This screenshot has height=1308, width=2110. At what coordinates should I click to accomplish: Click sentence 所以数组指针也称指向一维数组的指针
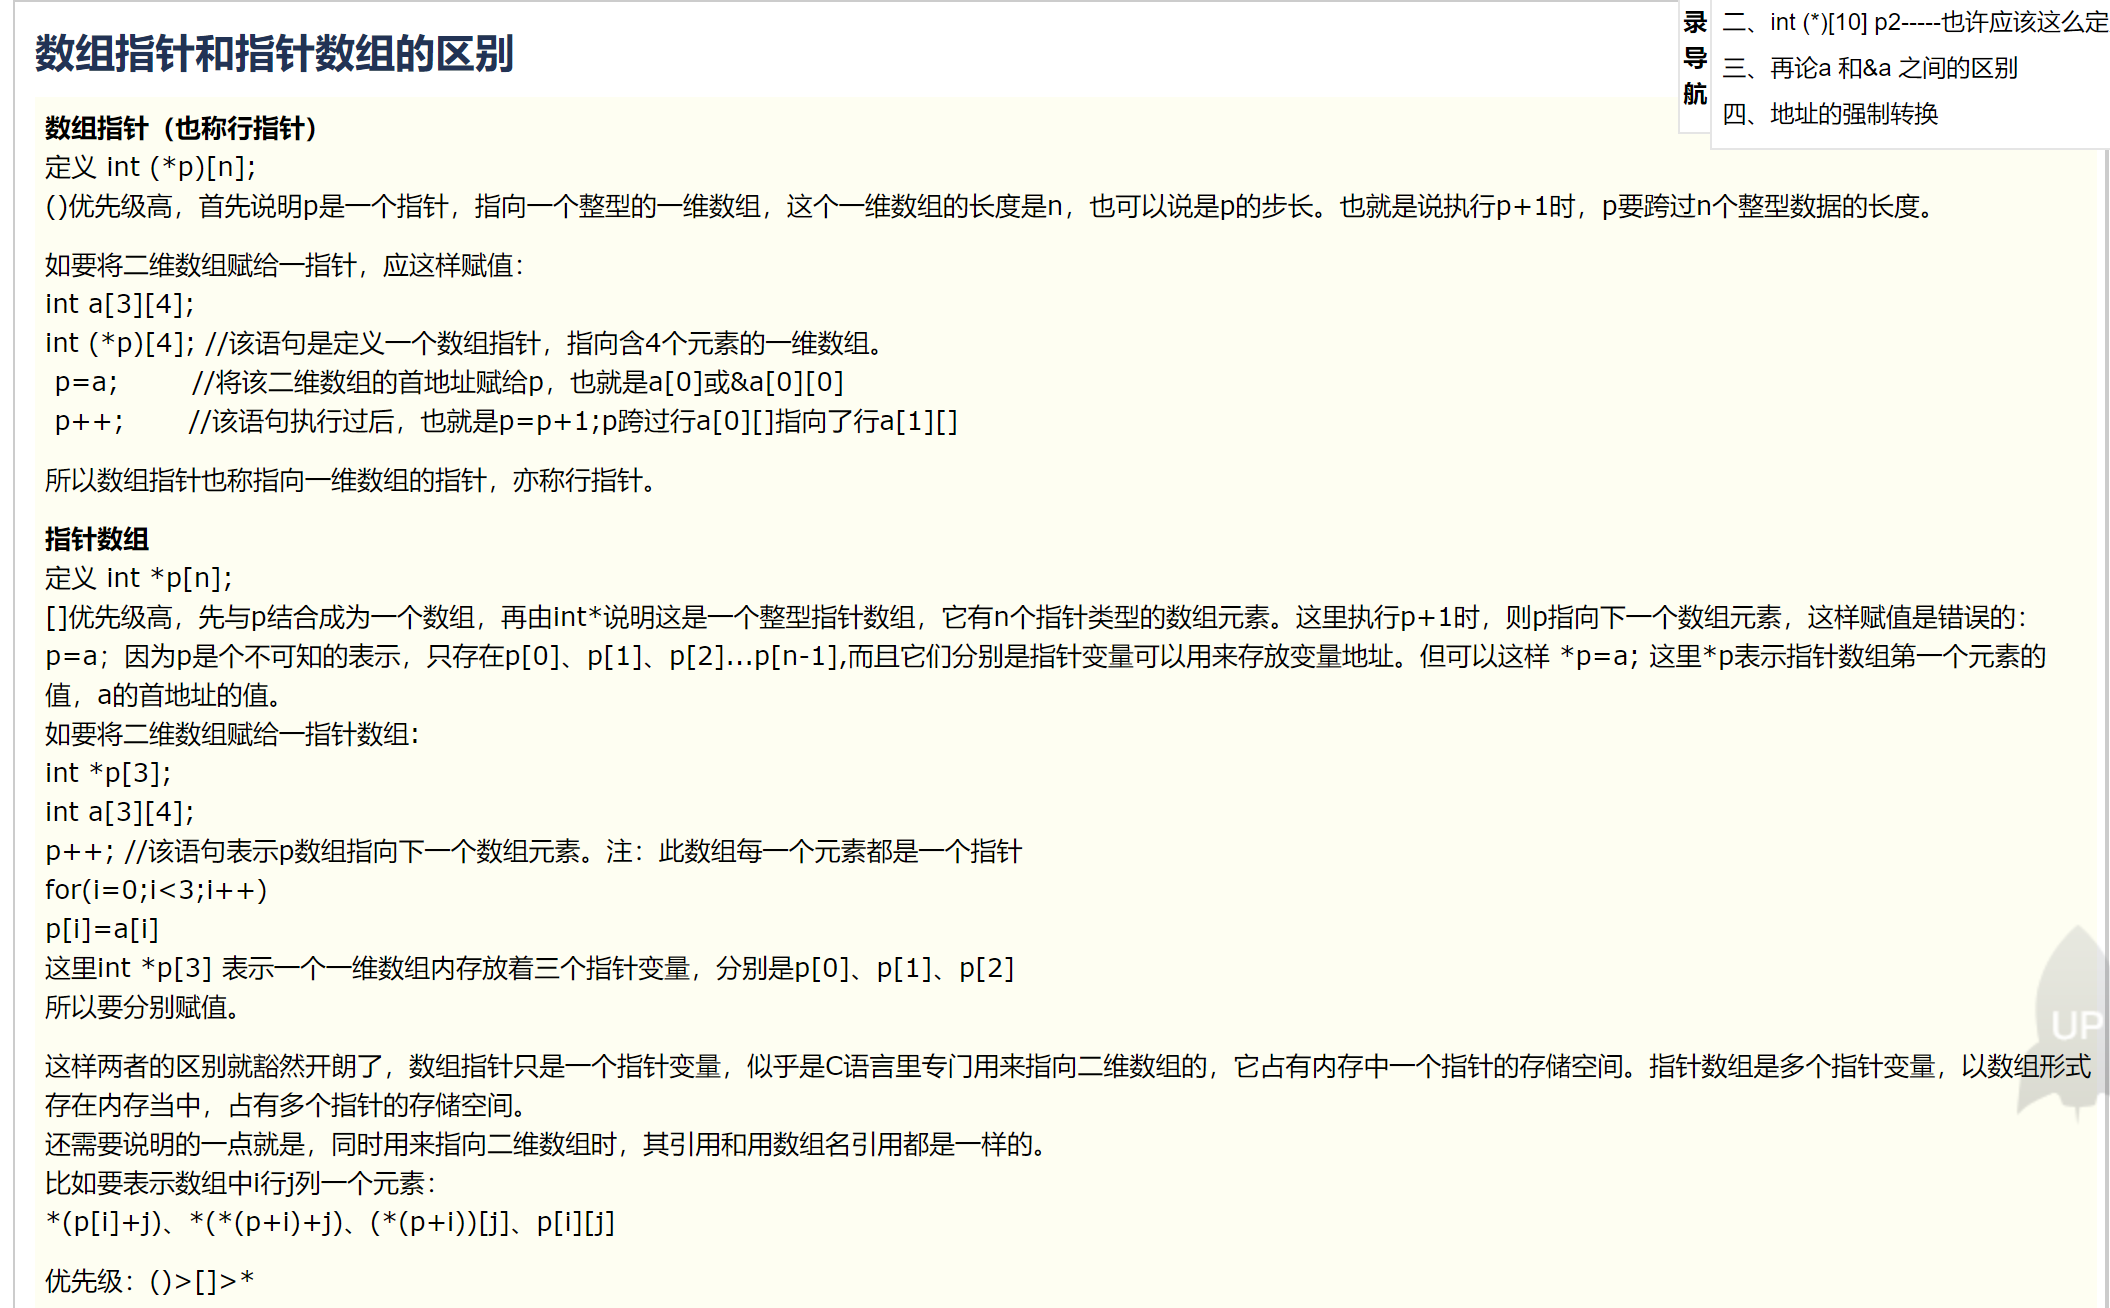[352, 480]
